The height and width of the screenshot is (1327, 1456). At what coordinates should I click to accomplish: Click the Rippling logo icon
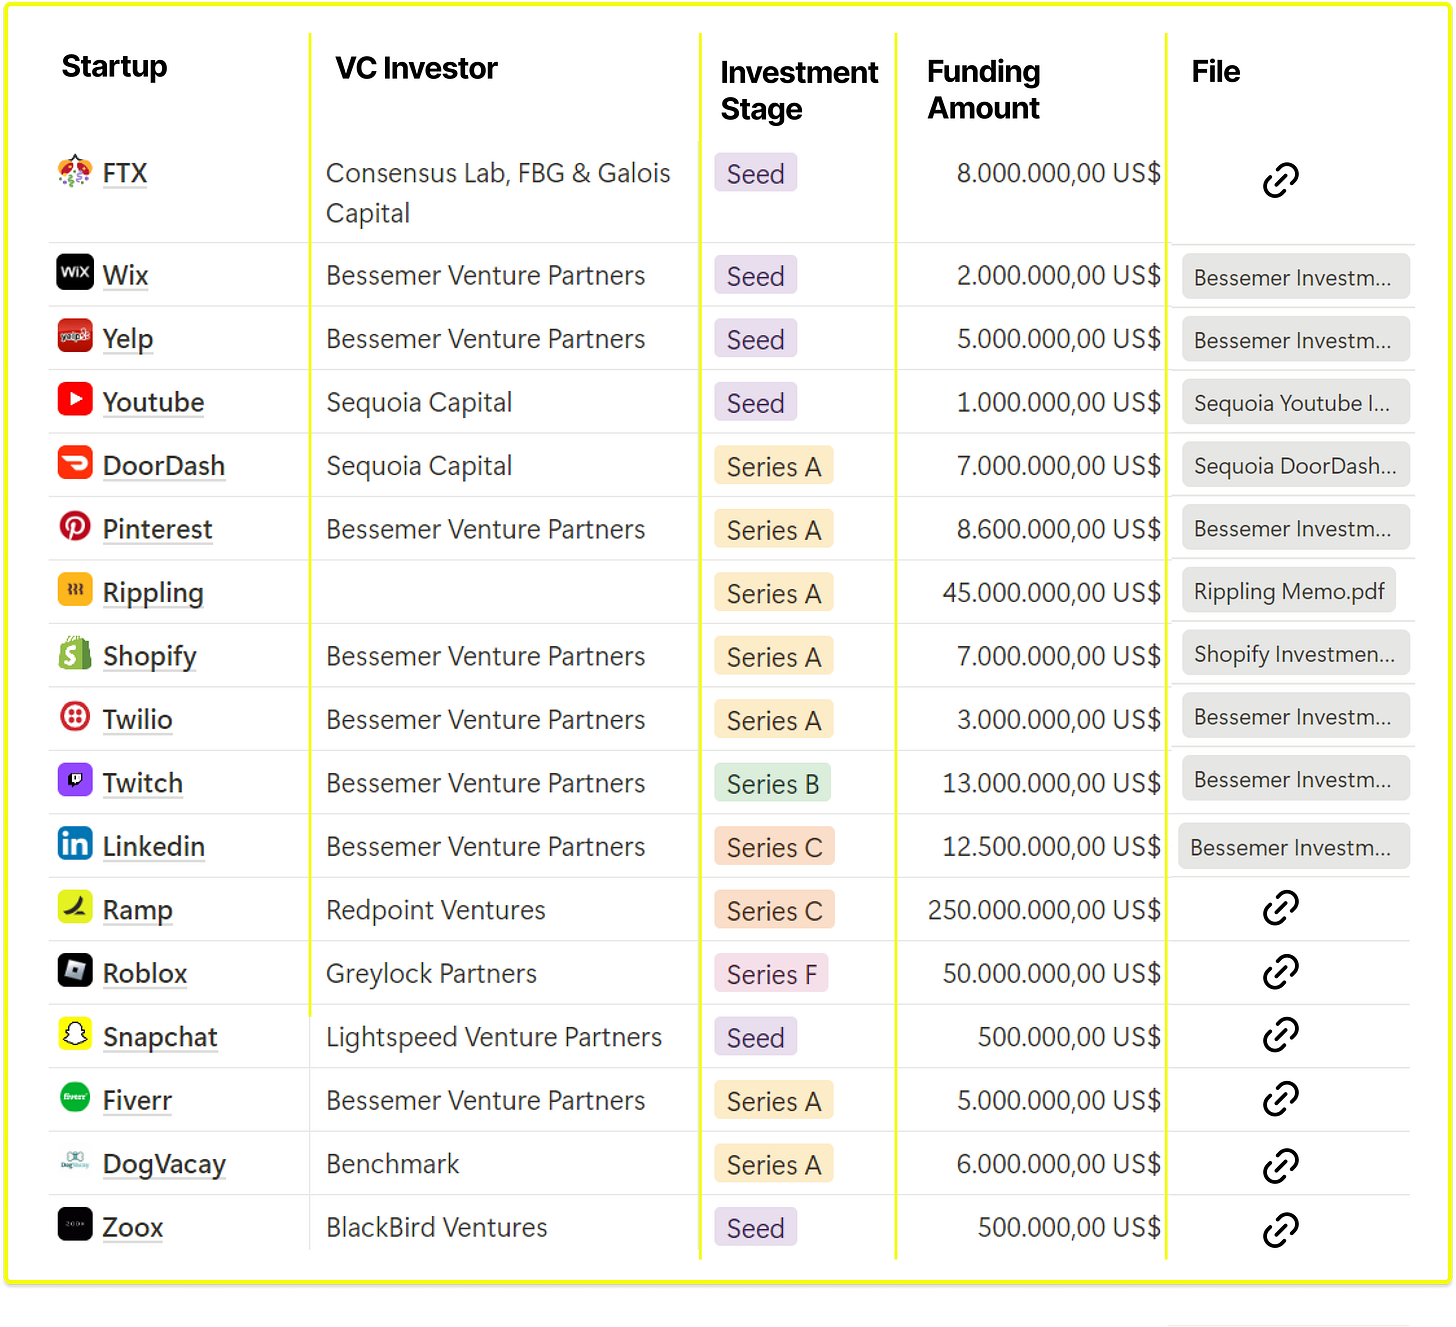pyautogui.click(x=75, y=590)
